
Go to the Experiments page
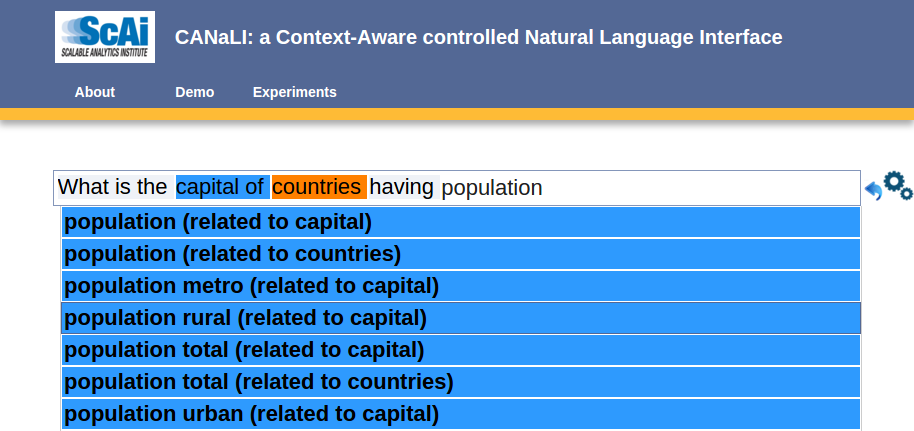coord(295,92)
